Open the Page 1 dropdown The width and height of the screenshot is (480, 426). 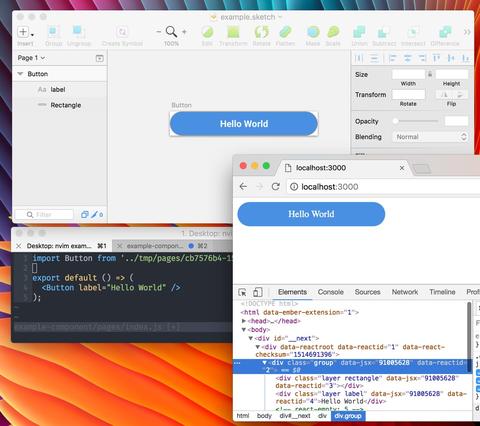coord(31,58)
